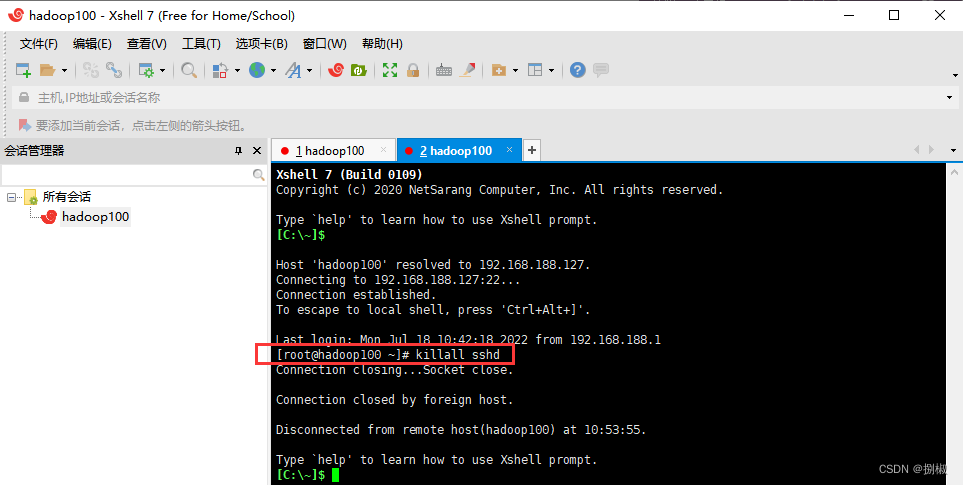The width and height of the screenshot is (963, 485).
Task: Launch Xmanager via red swirl icon
Action: point(335,70)
